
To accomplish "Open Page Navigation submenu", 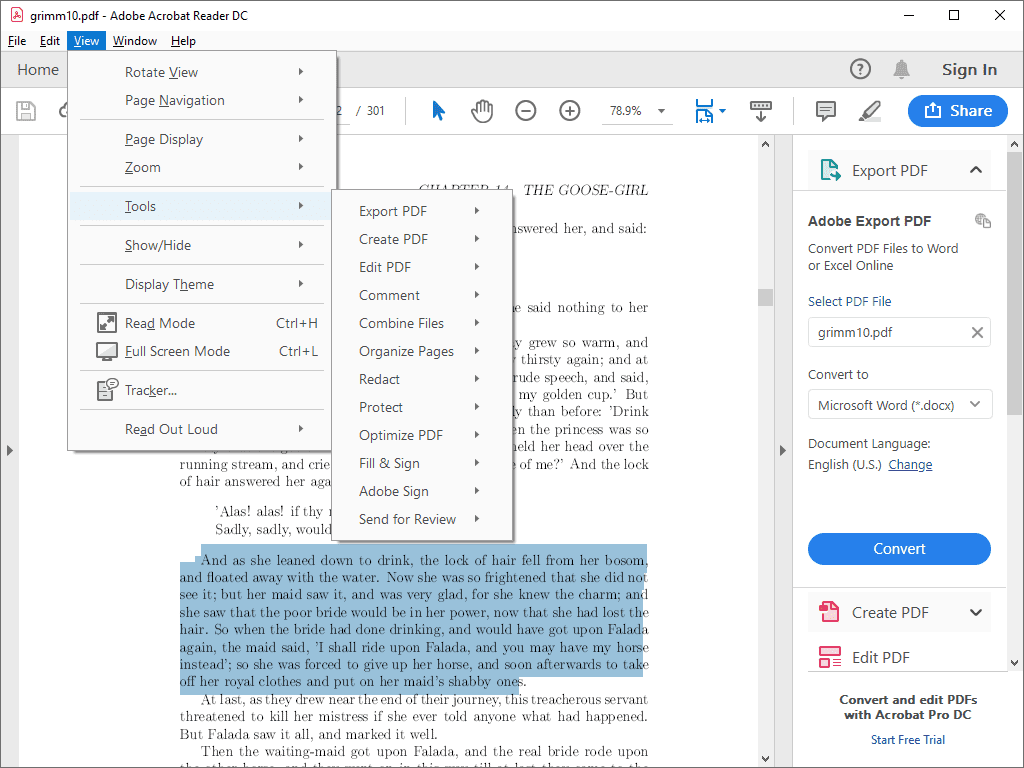I will (x=202, y=100).
